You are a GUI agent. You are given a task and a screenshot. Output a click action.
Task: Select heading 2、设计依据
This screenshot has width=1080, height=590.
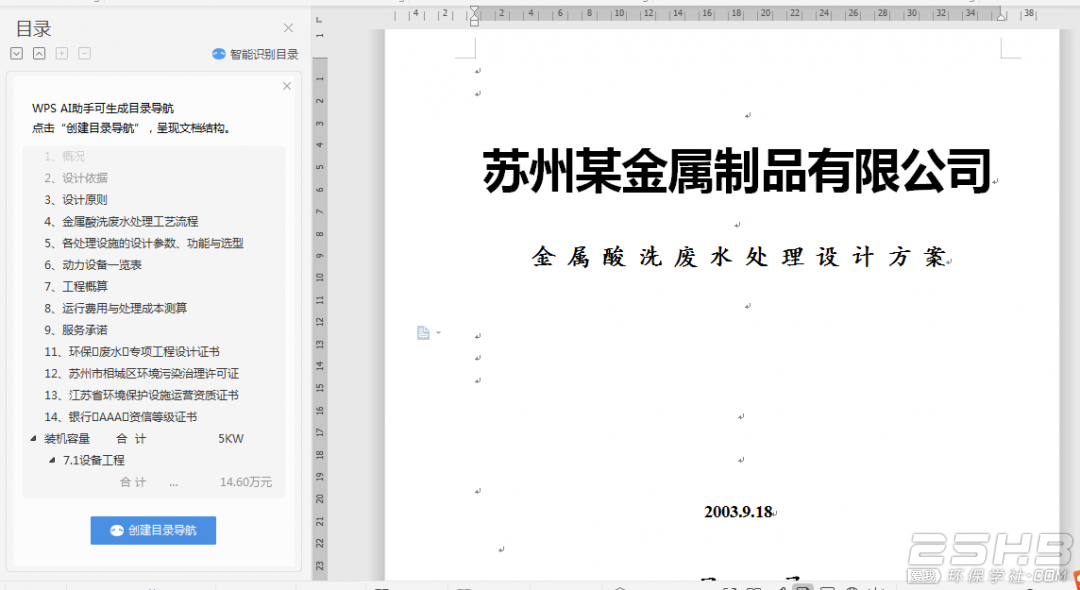[x=76, y=178]
